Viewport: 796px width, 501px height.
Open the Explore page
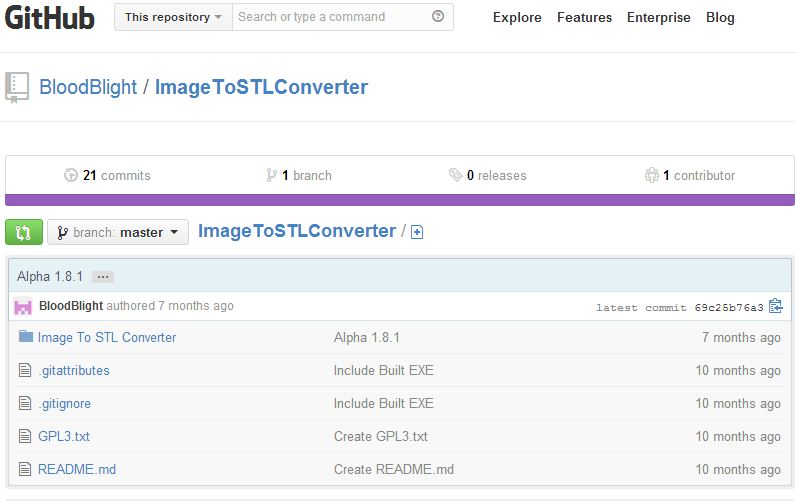point(517,18)
